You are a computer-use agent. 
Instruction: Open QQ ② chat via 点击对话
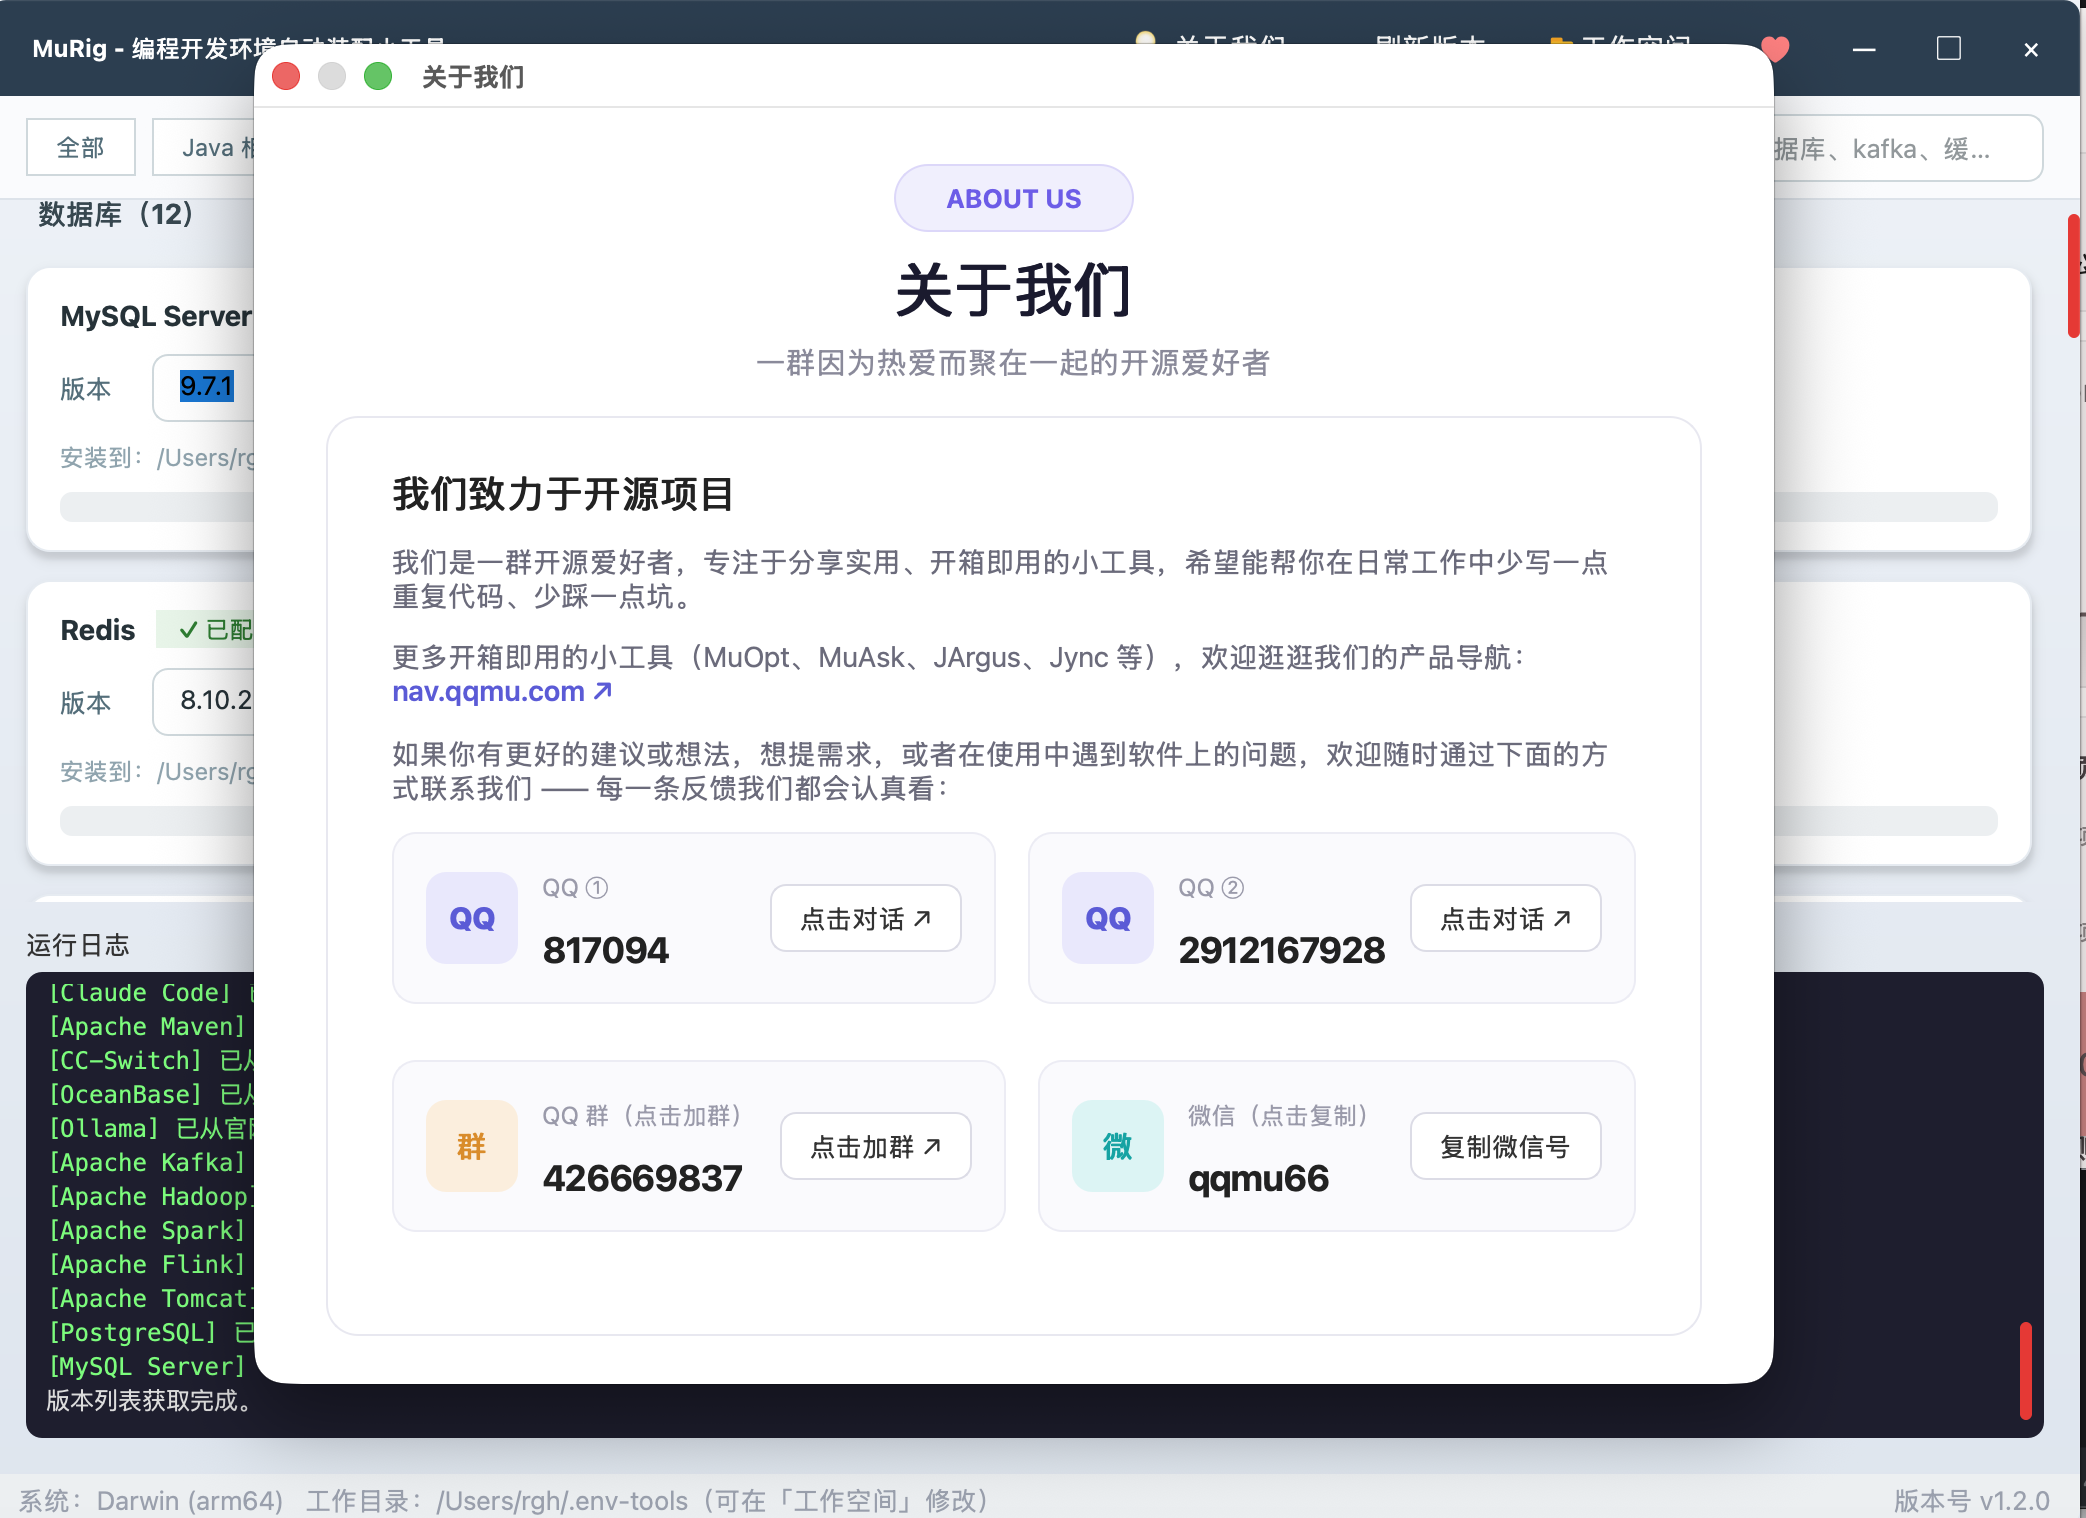pos(1506,918)
